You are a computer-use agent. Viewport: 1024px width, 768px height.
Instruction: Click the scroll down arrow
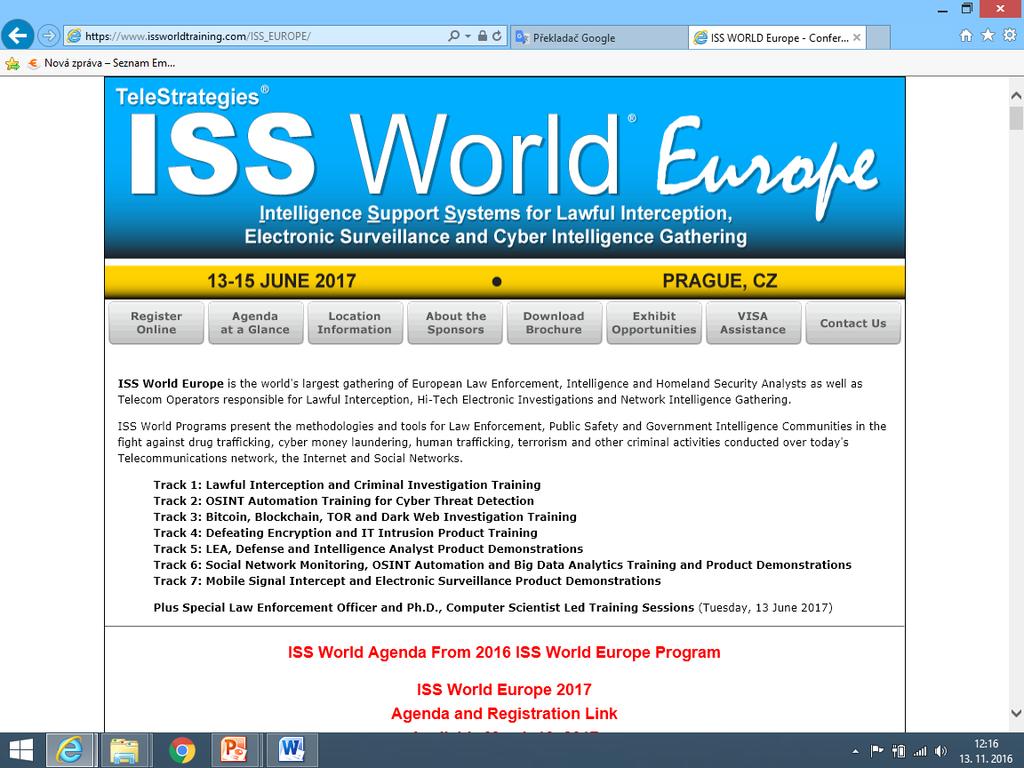pyautogui.click(x=1016, y=714)
